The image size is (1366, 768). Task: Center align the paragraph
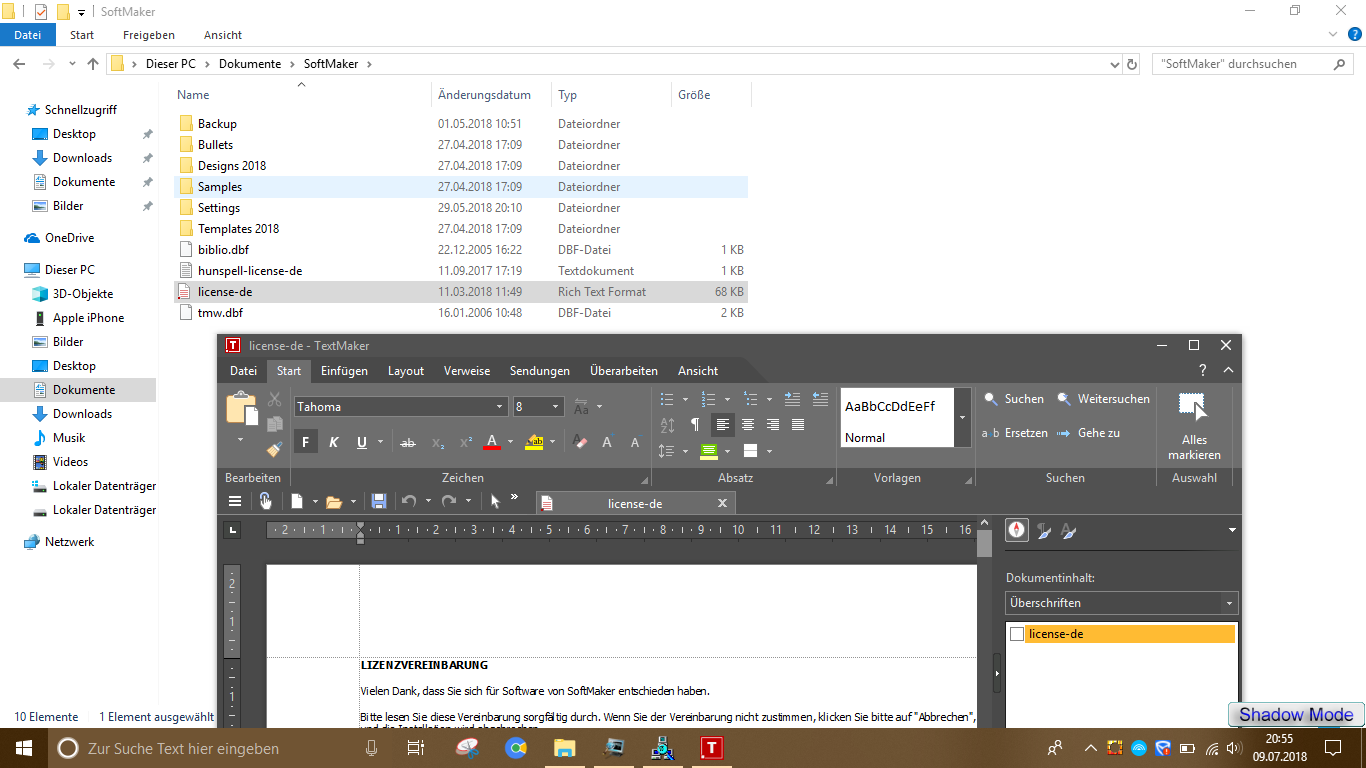point(747,424)
